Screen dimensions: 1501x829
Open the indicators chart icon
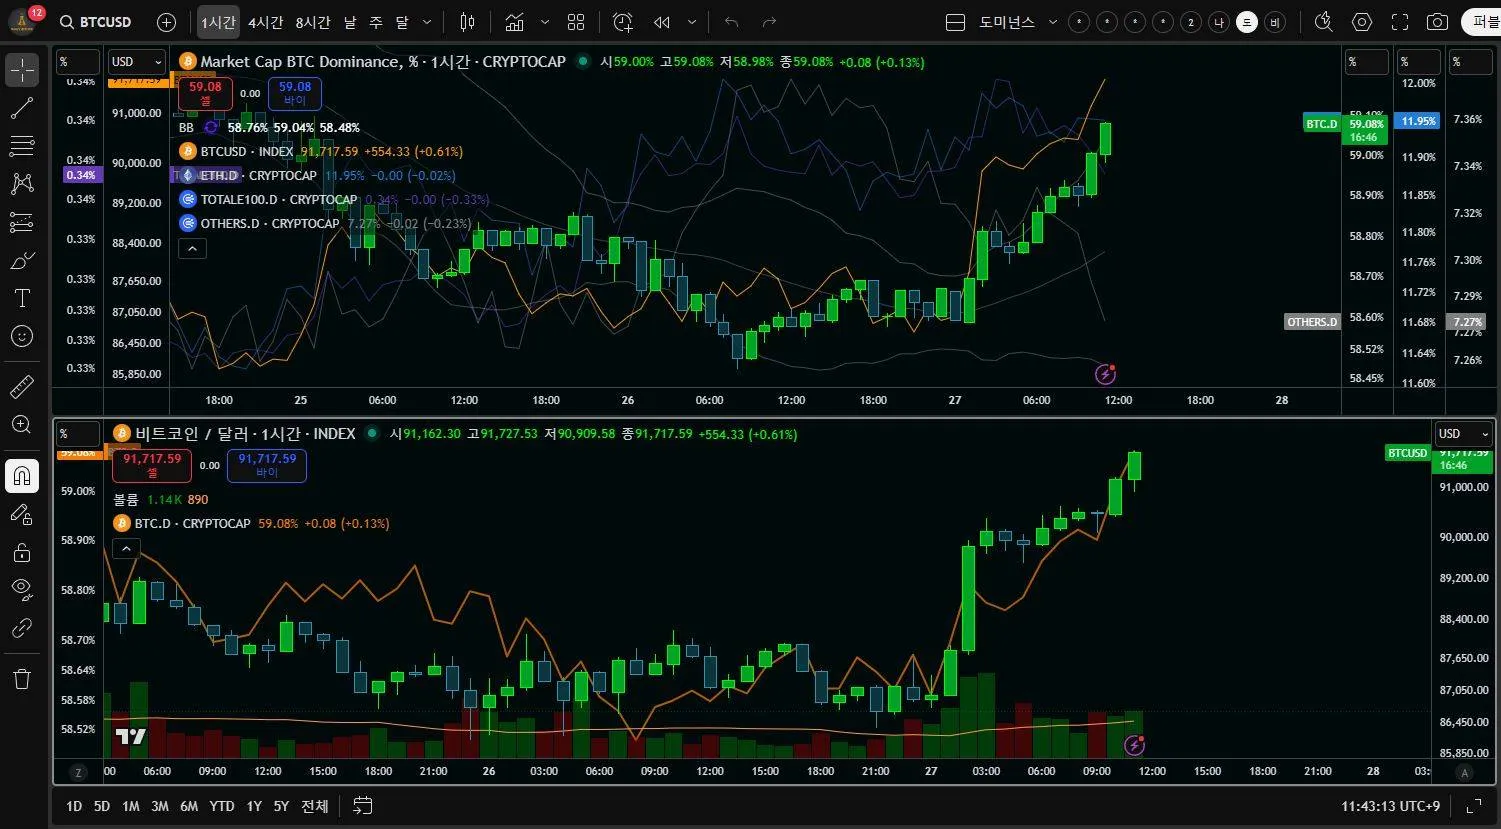point(515,22)
